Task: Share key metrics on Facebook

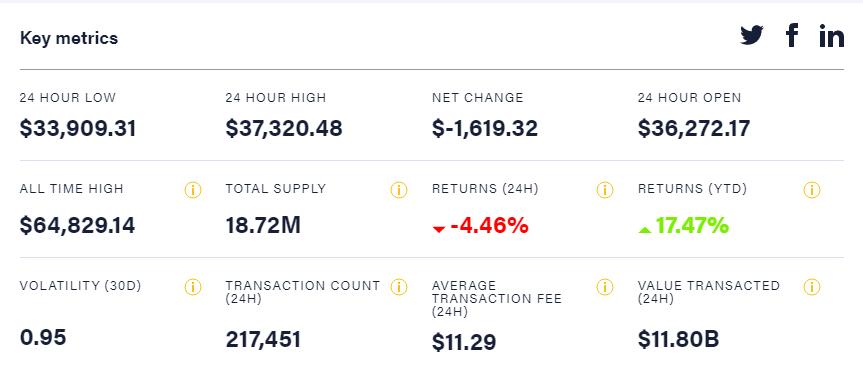Action: (791, 36)
